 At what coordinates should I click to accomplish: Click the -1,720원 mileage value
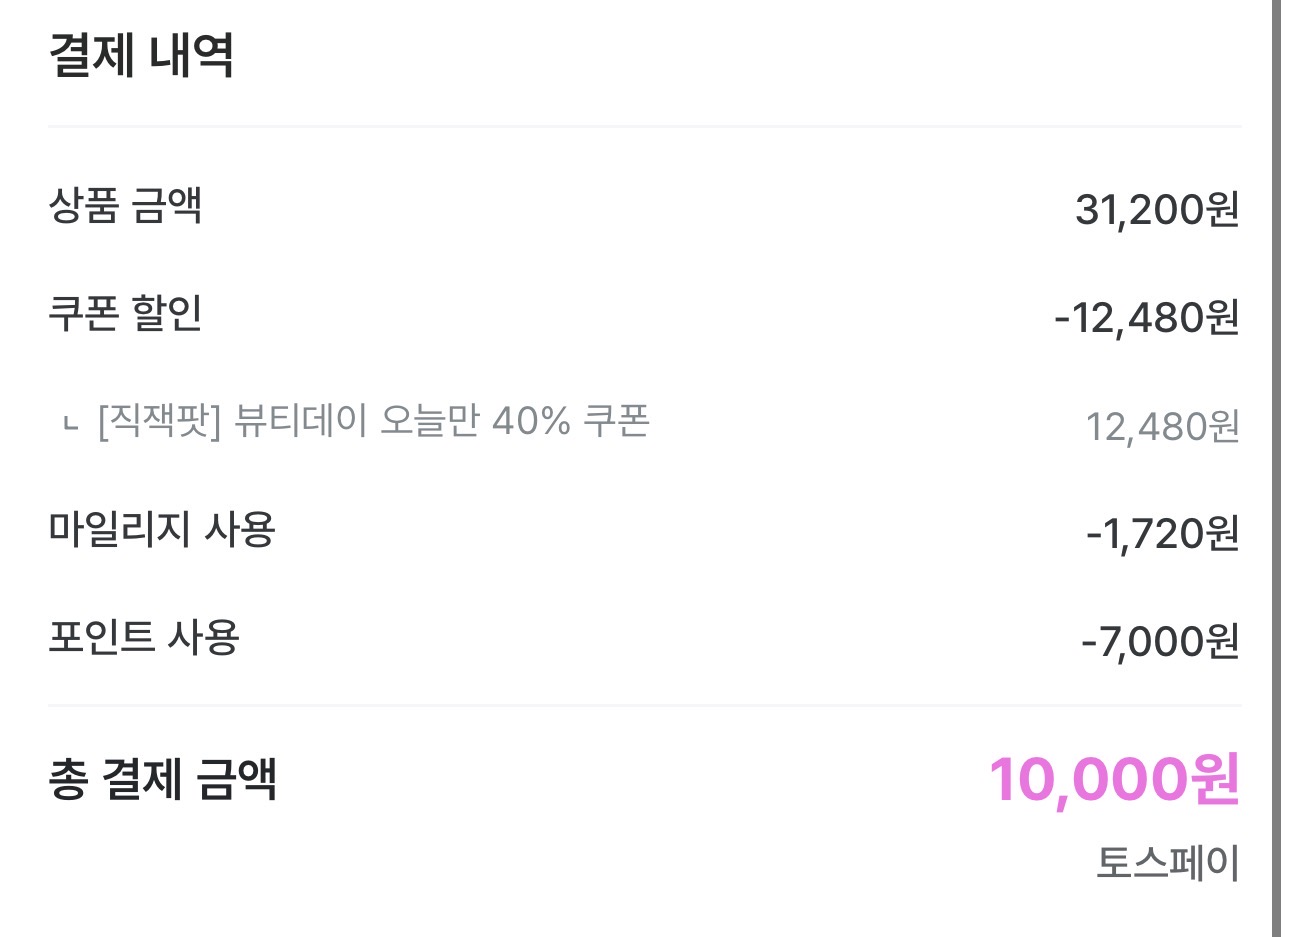tap(1163, 534)
